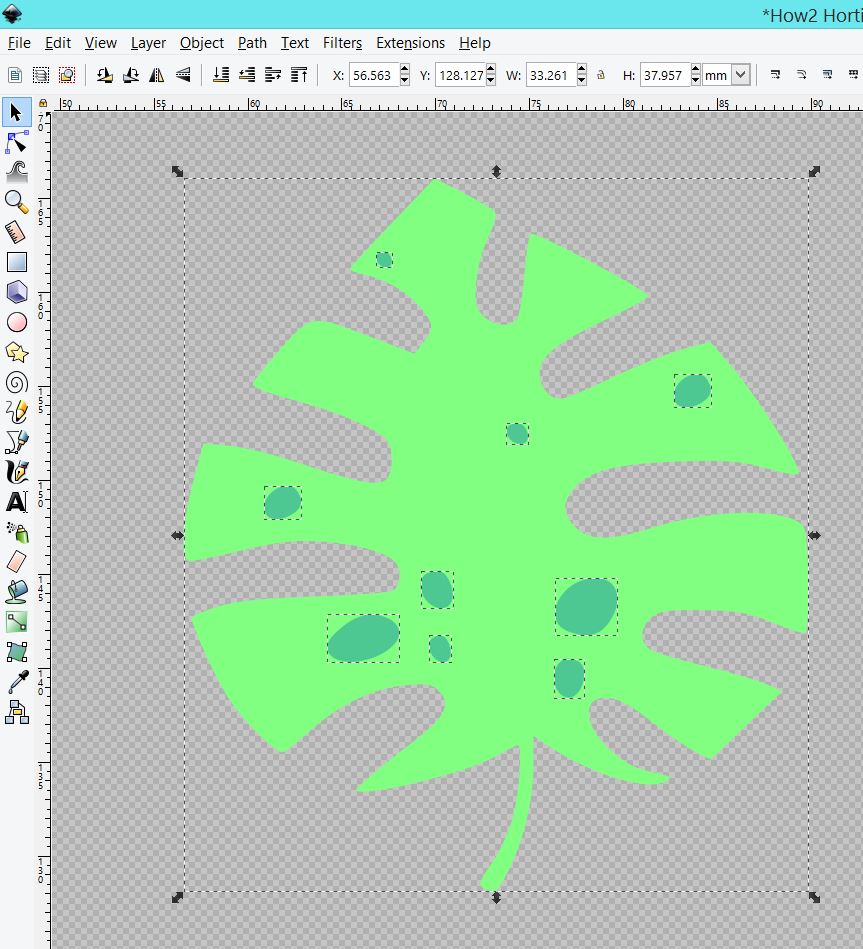The image size is (863, 949).
Task: Raise selection to top button
Action: pos(298,75)
